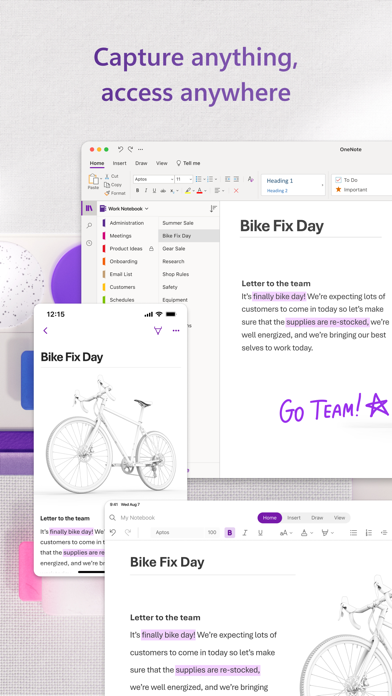392x696 pixels.
Task: Tap the back arrow in the phone app
Action: (x=45, y=330)
